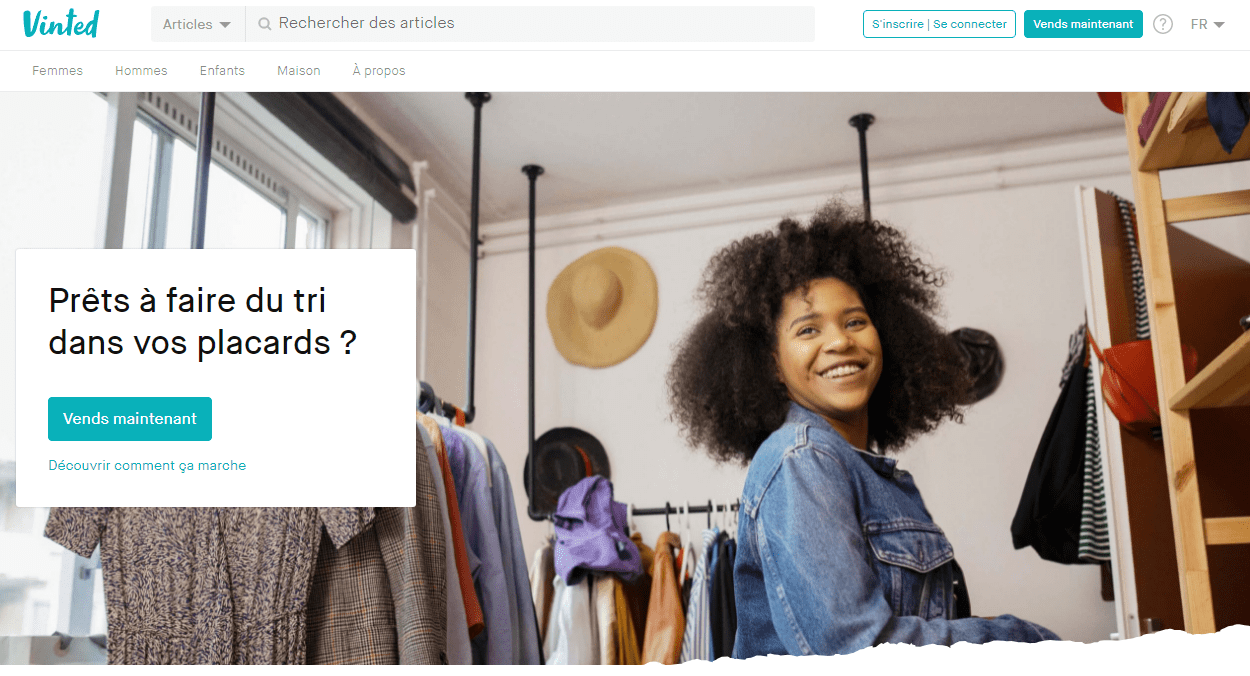
Task: Open the Hommes menu
Action: (141, 71)
